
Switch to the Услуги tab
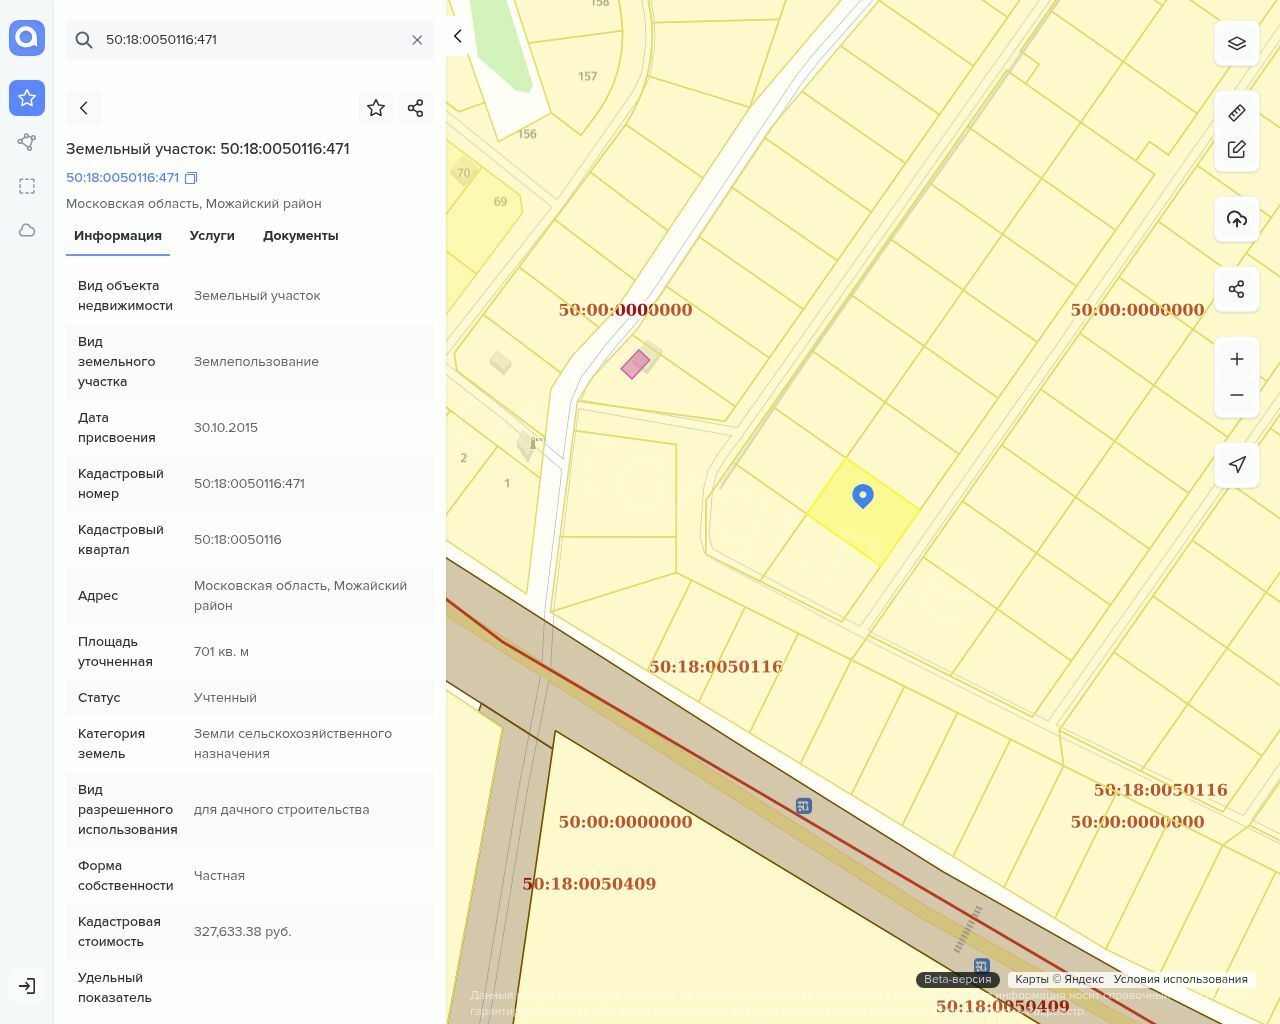click(212, 236)
